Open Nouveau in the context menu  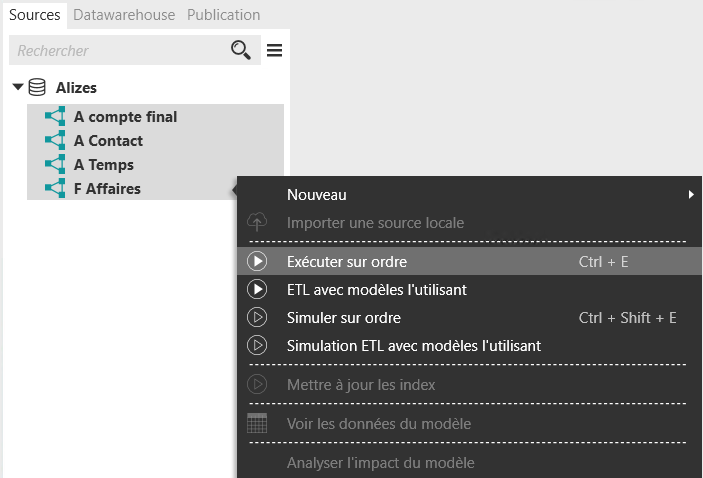tap(317, 195)
